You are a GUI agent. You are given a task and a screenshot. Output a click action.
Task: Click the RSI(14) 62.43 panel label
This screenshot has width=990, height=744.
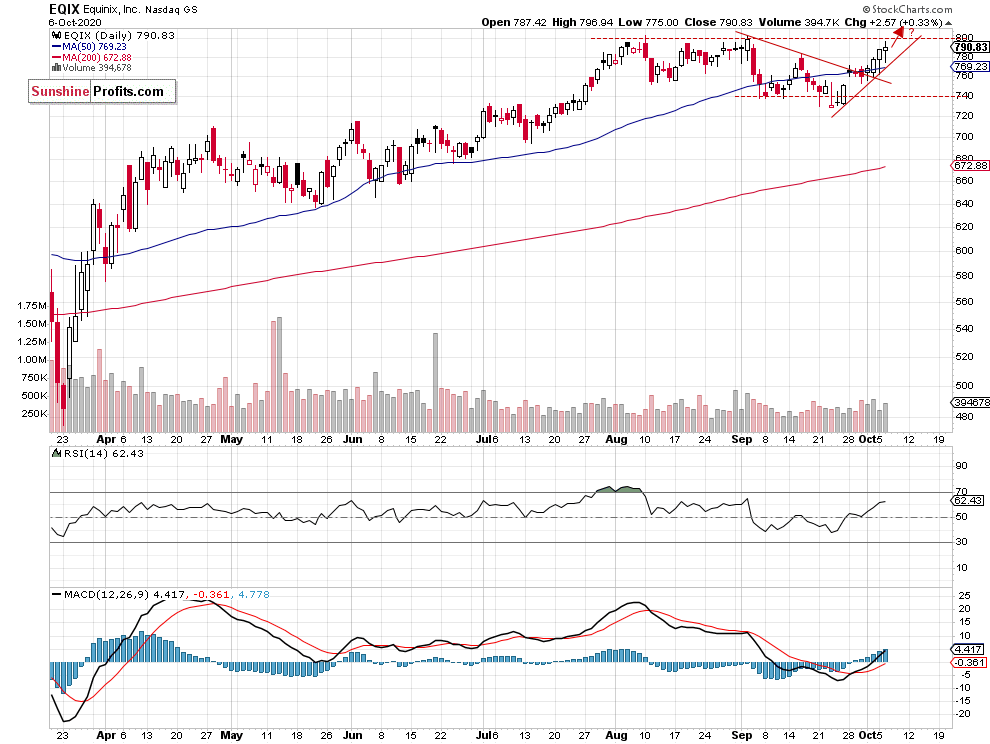pyautogui.click(x=104, y=453)
